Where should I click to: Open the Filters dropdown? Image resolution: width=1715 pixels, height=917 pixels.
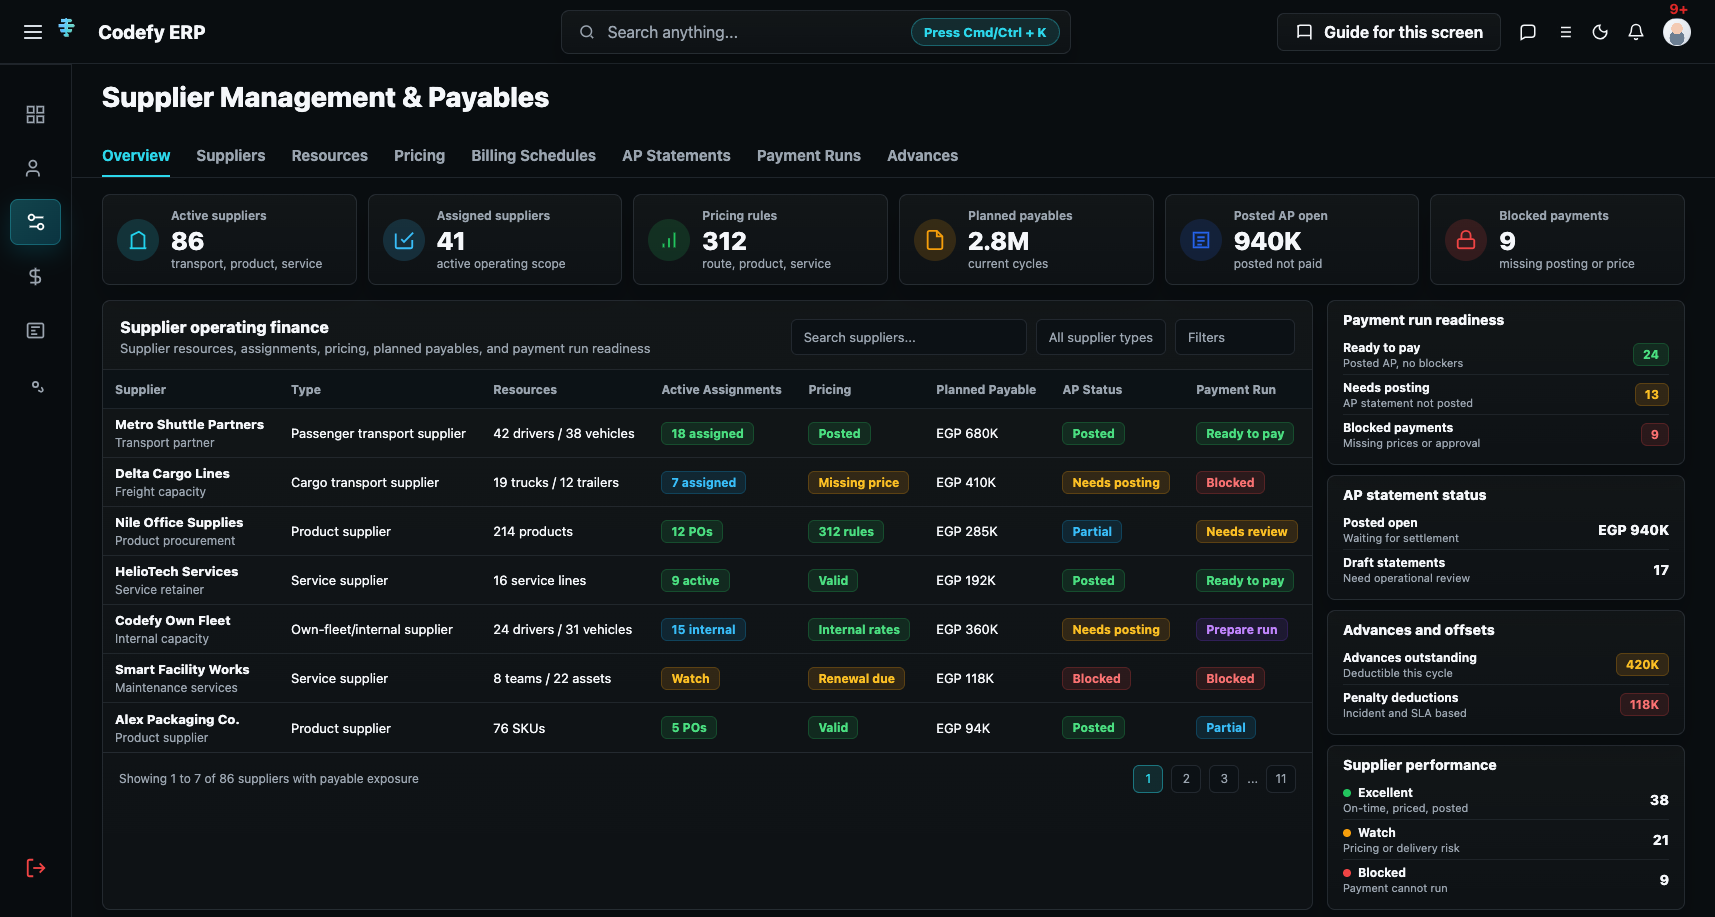click(x=1234, y=337)
